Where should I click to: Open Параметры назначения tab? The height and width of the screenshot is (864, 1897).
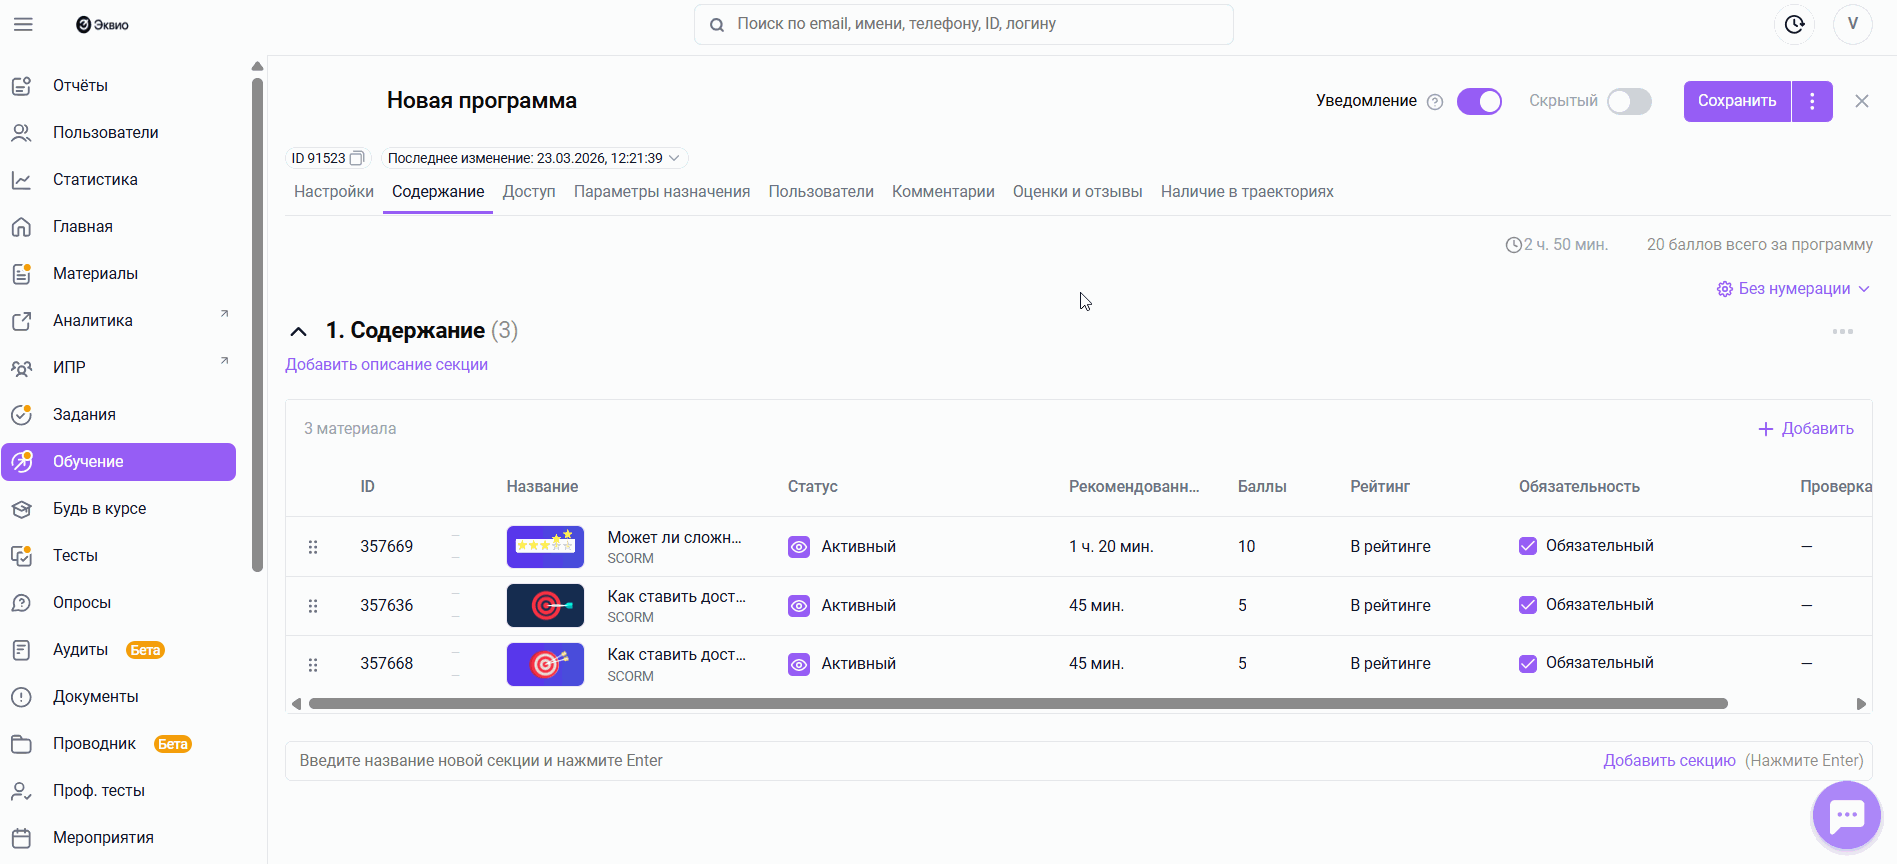click(x=662, y=192)
